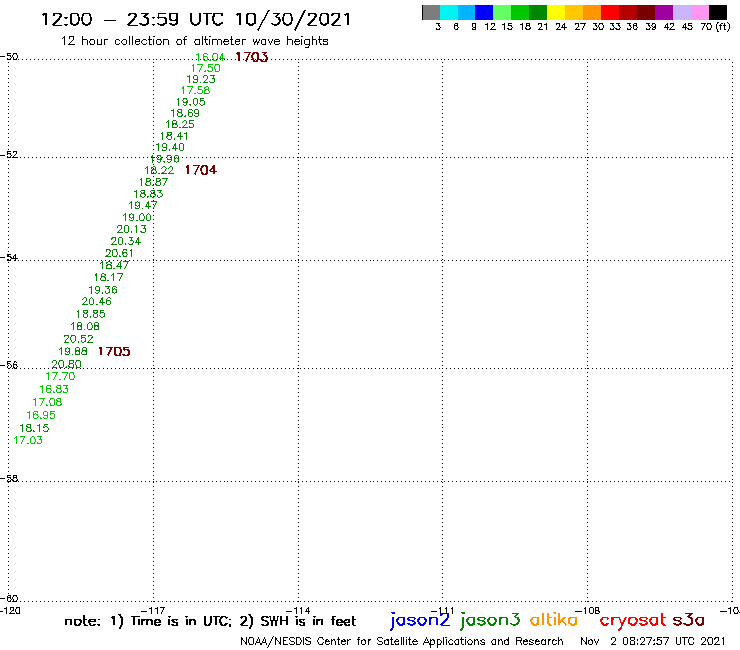Image resolution: width=740 pixels, height=650 pixels.
Task: Click the wave height value 18.85
Action: [91, 314]
